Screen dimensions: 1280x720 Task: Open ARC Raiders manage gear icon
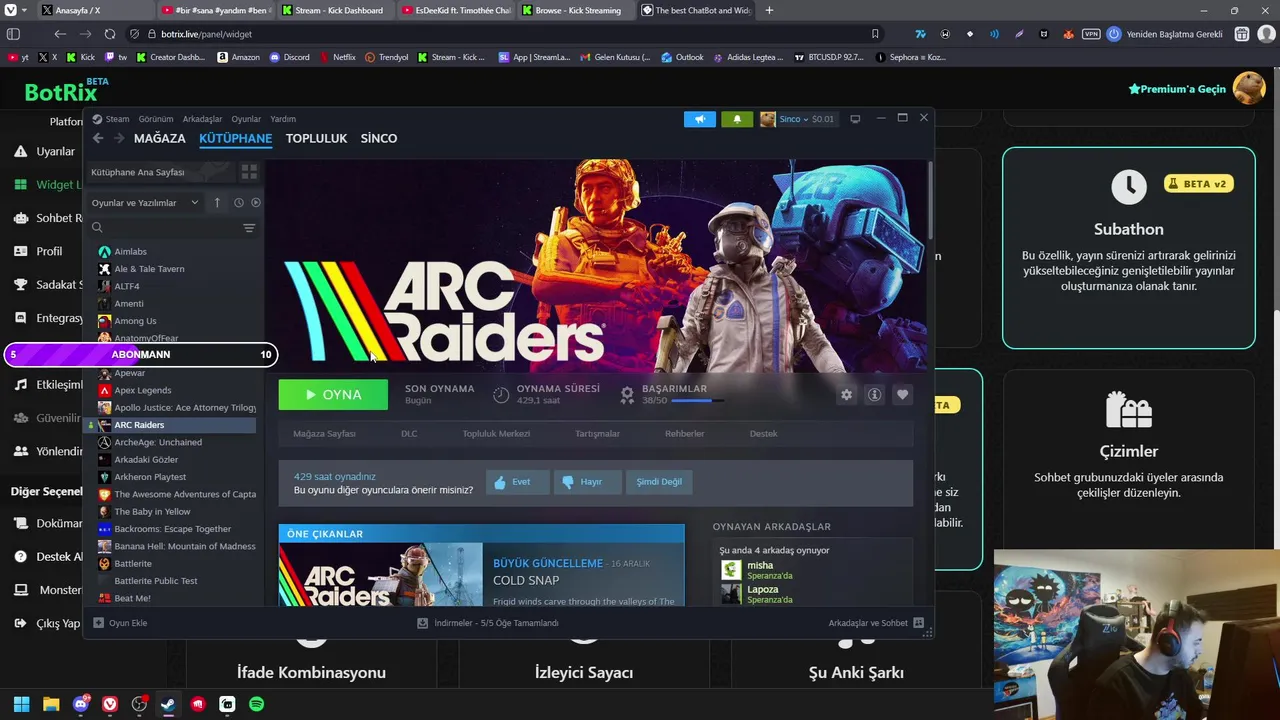tap(847, 395)
